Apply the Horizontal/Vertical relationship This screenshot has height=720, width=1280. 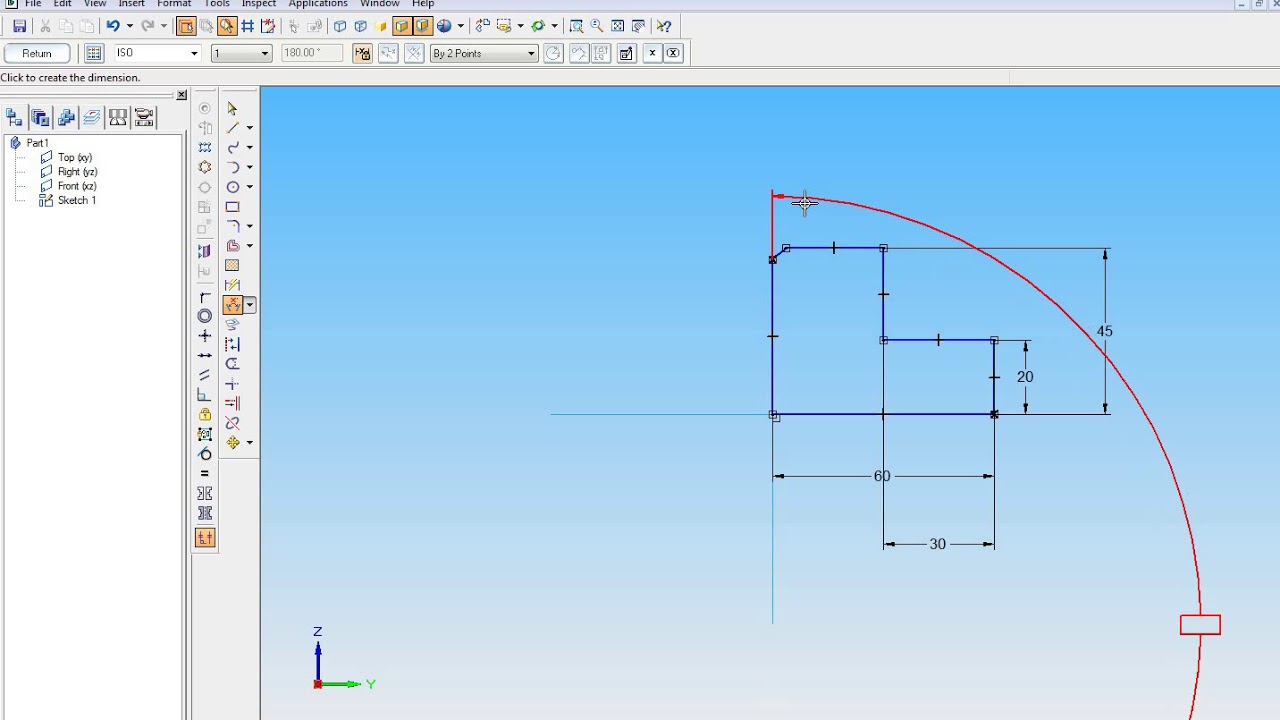pos(205,336)
